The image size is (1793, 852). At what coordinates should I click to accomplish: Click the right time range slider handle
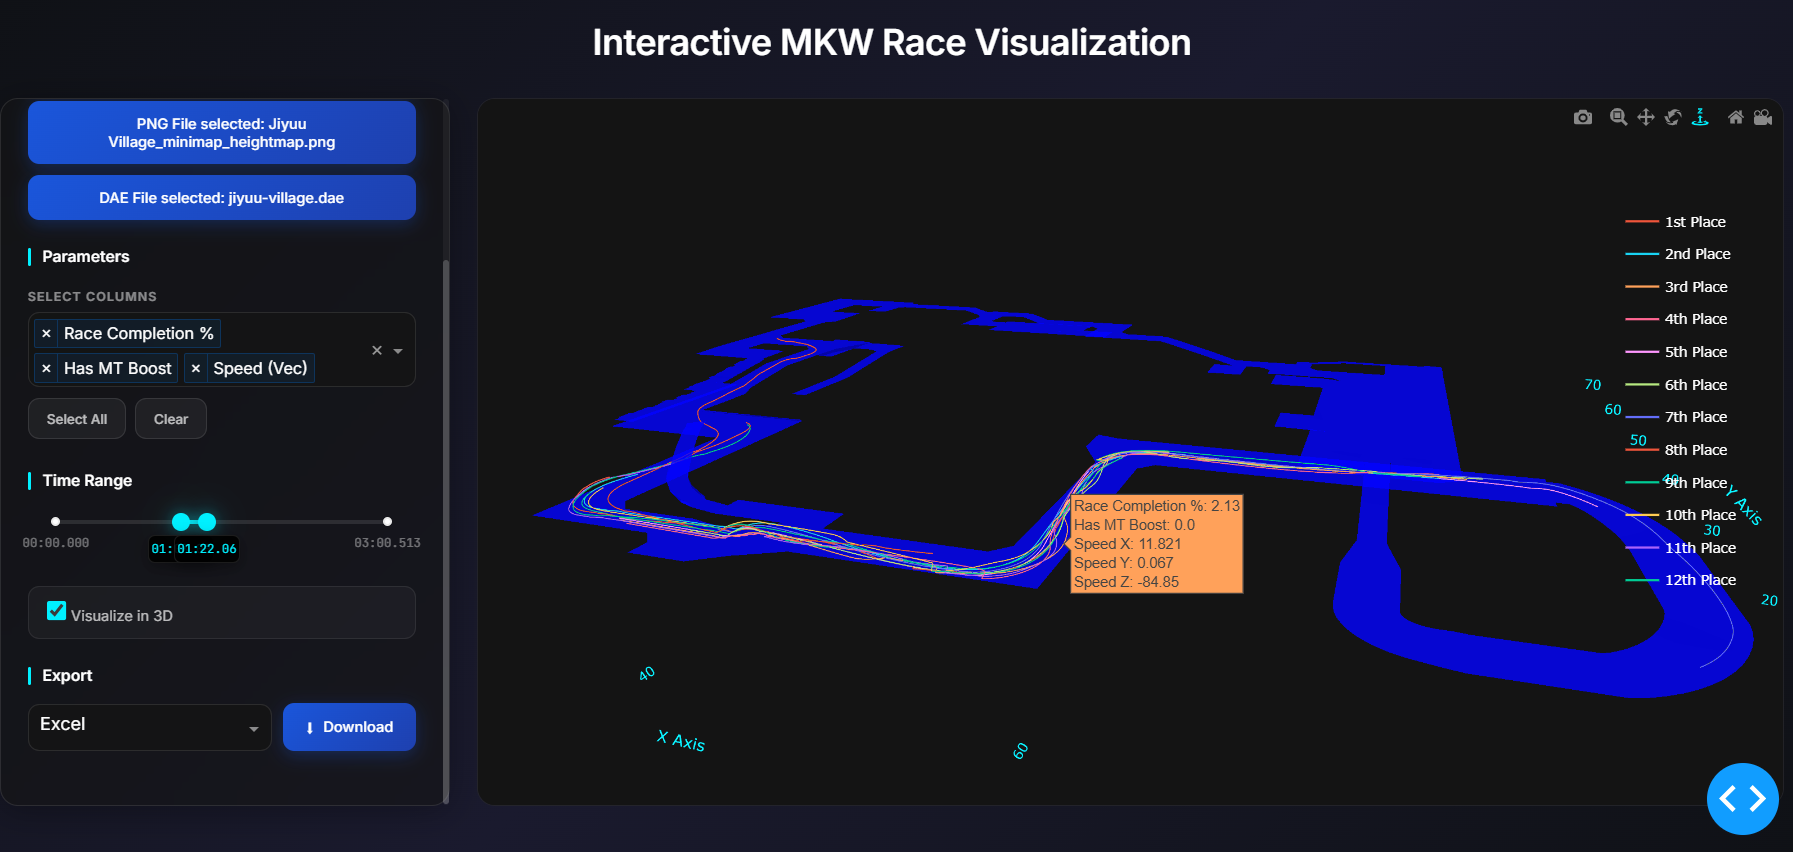pyautogui.click(x=207, y=522)
